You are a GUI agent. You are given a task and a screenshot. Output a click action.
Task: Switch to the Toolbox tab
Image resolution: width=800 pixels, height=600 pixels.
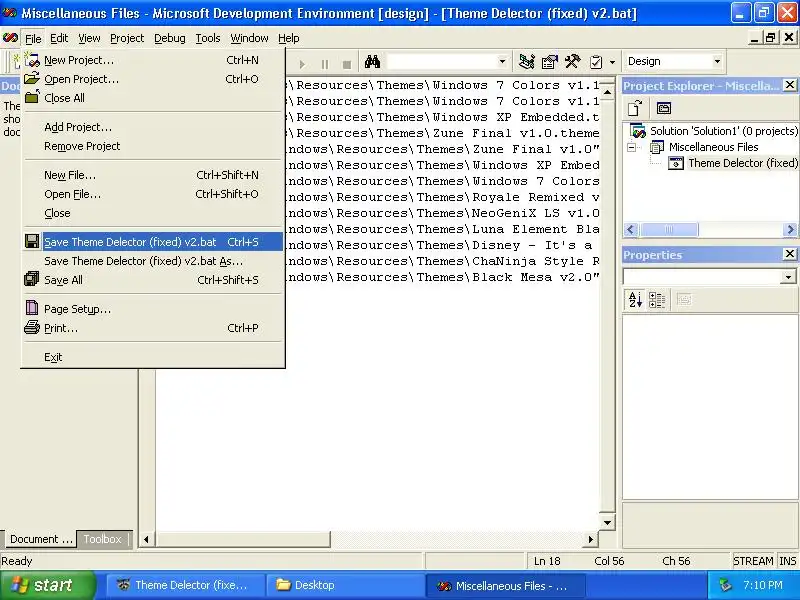(x=103, y=539)
